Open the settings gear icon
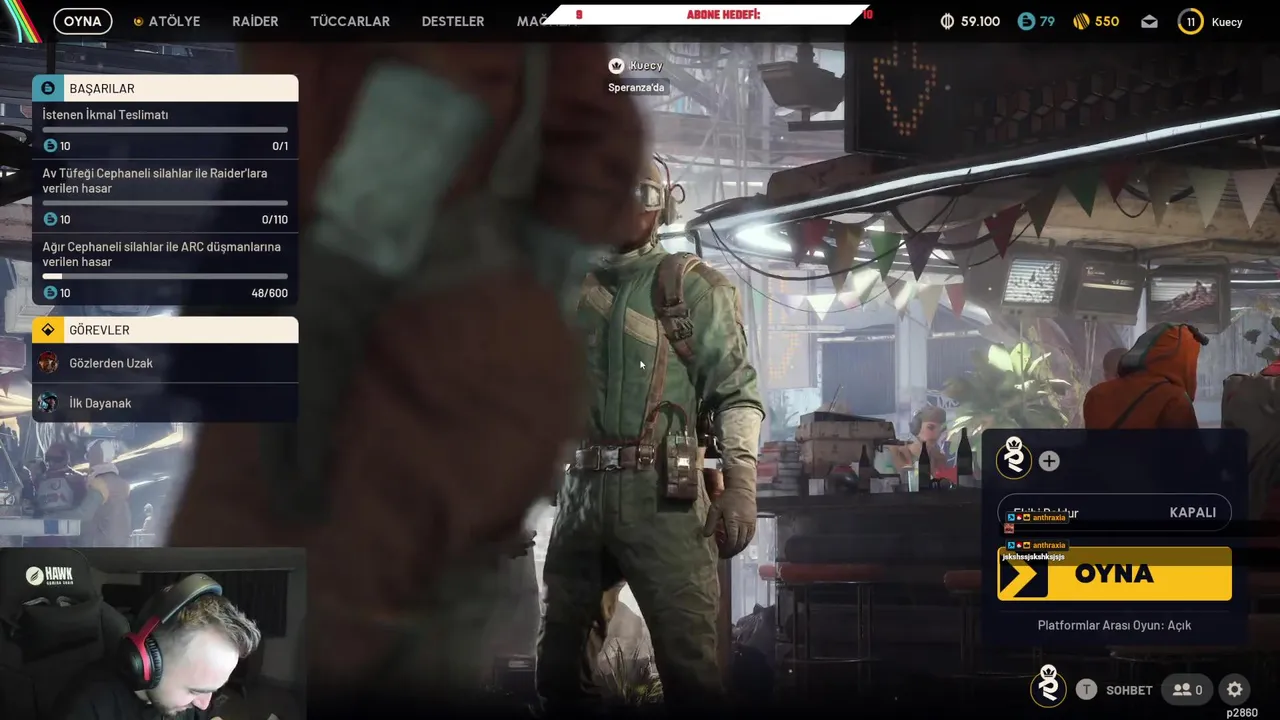1280x720 pixels. click(1235, 689)
